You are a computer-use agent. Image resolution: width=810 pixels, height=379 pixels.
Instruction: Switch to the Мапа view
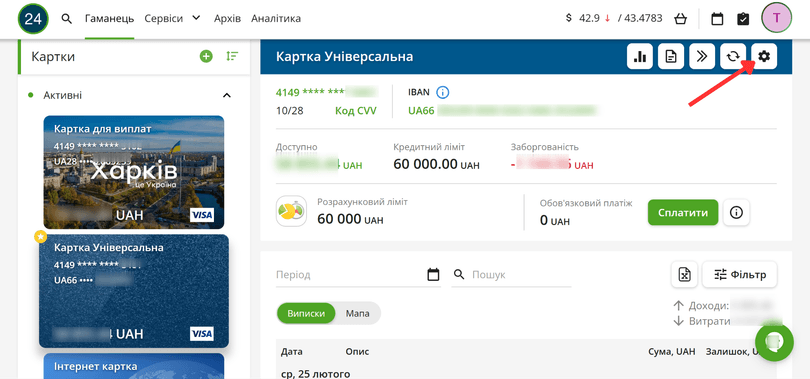(357, 313)
